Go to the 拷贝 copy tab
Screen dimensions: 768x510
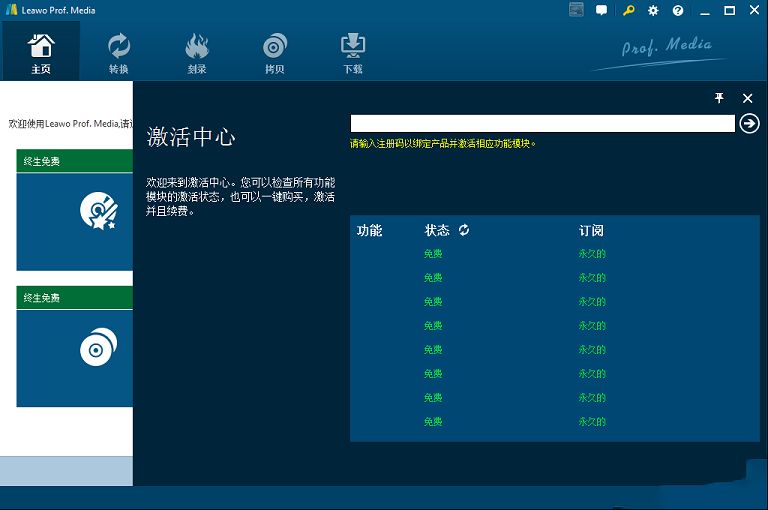click(x=275, y=53)
